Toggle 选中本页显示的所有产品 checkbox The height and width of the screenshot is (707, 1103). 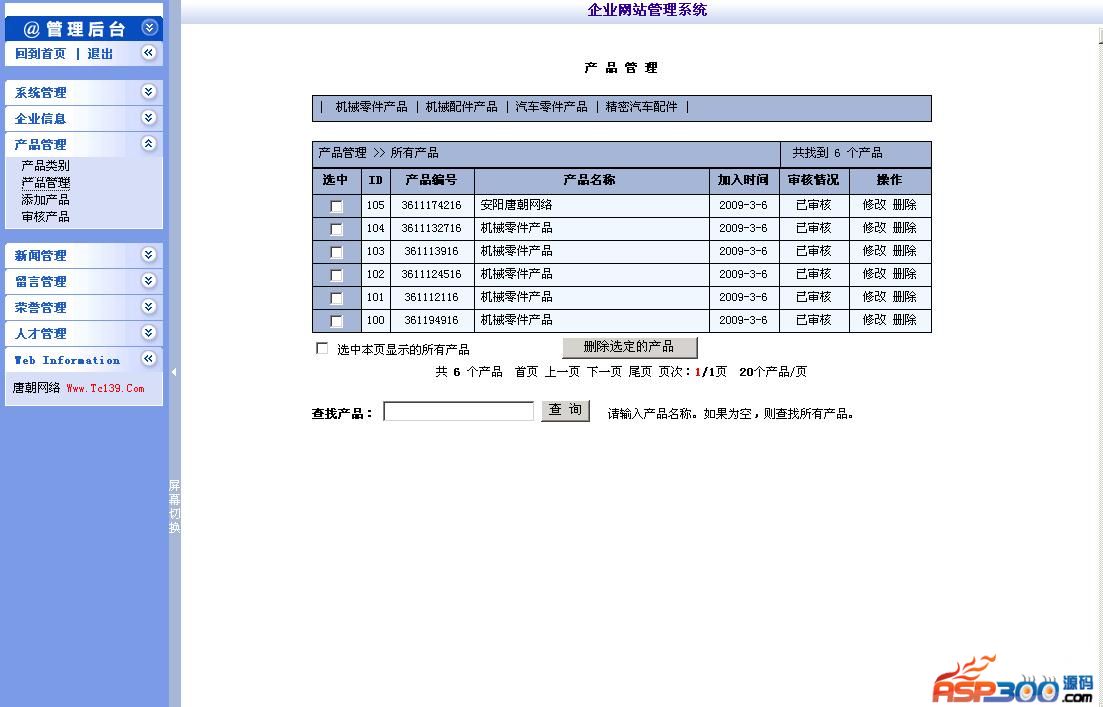pos(322,348)
